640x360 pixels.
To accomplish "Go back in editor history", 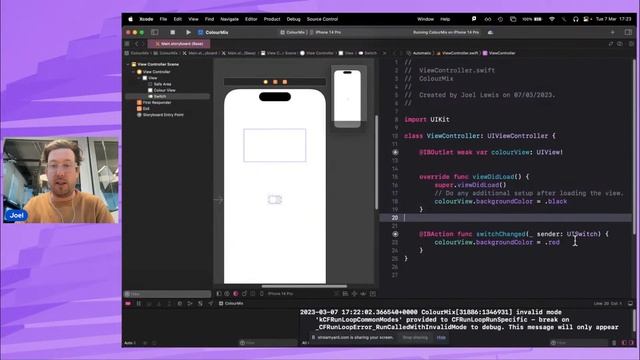I will pyautogui.click(x=137, y=44).
